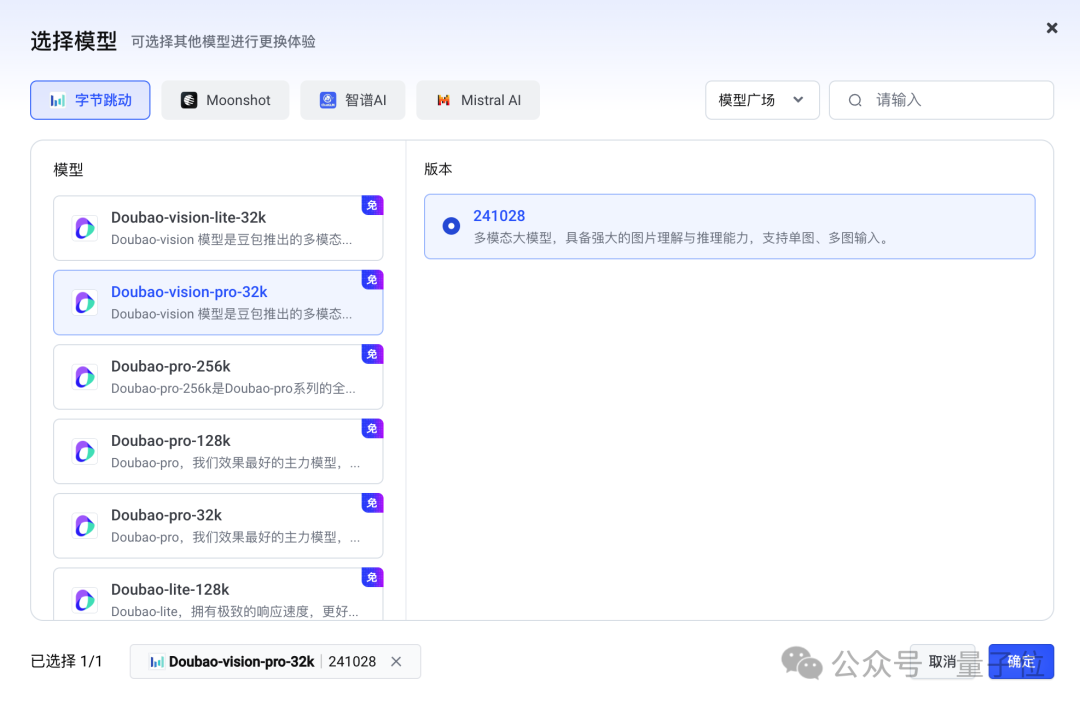The width and height of the screenshot is (1080, 708).
Task: Click the search magnifier icon
Action: pyautogui.click(x=855, y=101)
